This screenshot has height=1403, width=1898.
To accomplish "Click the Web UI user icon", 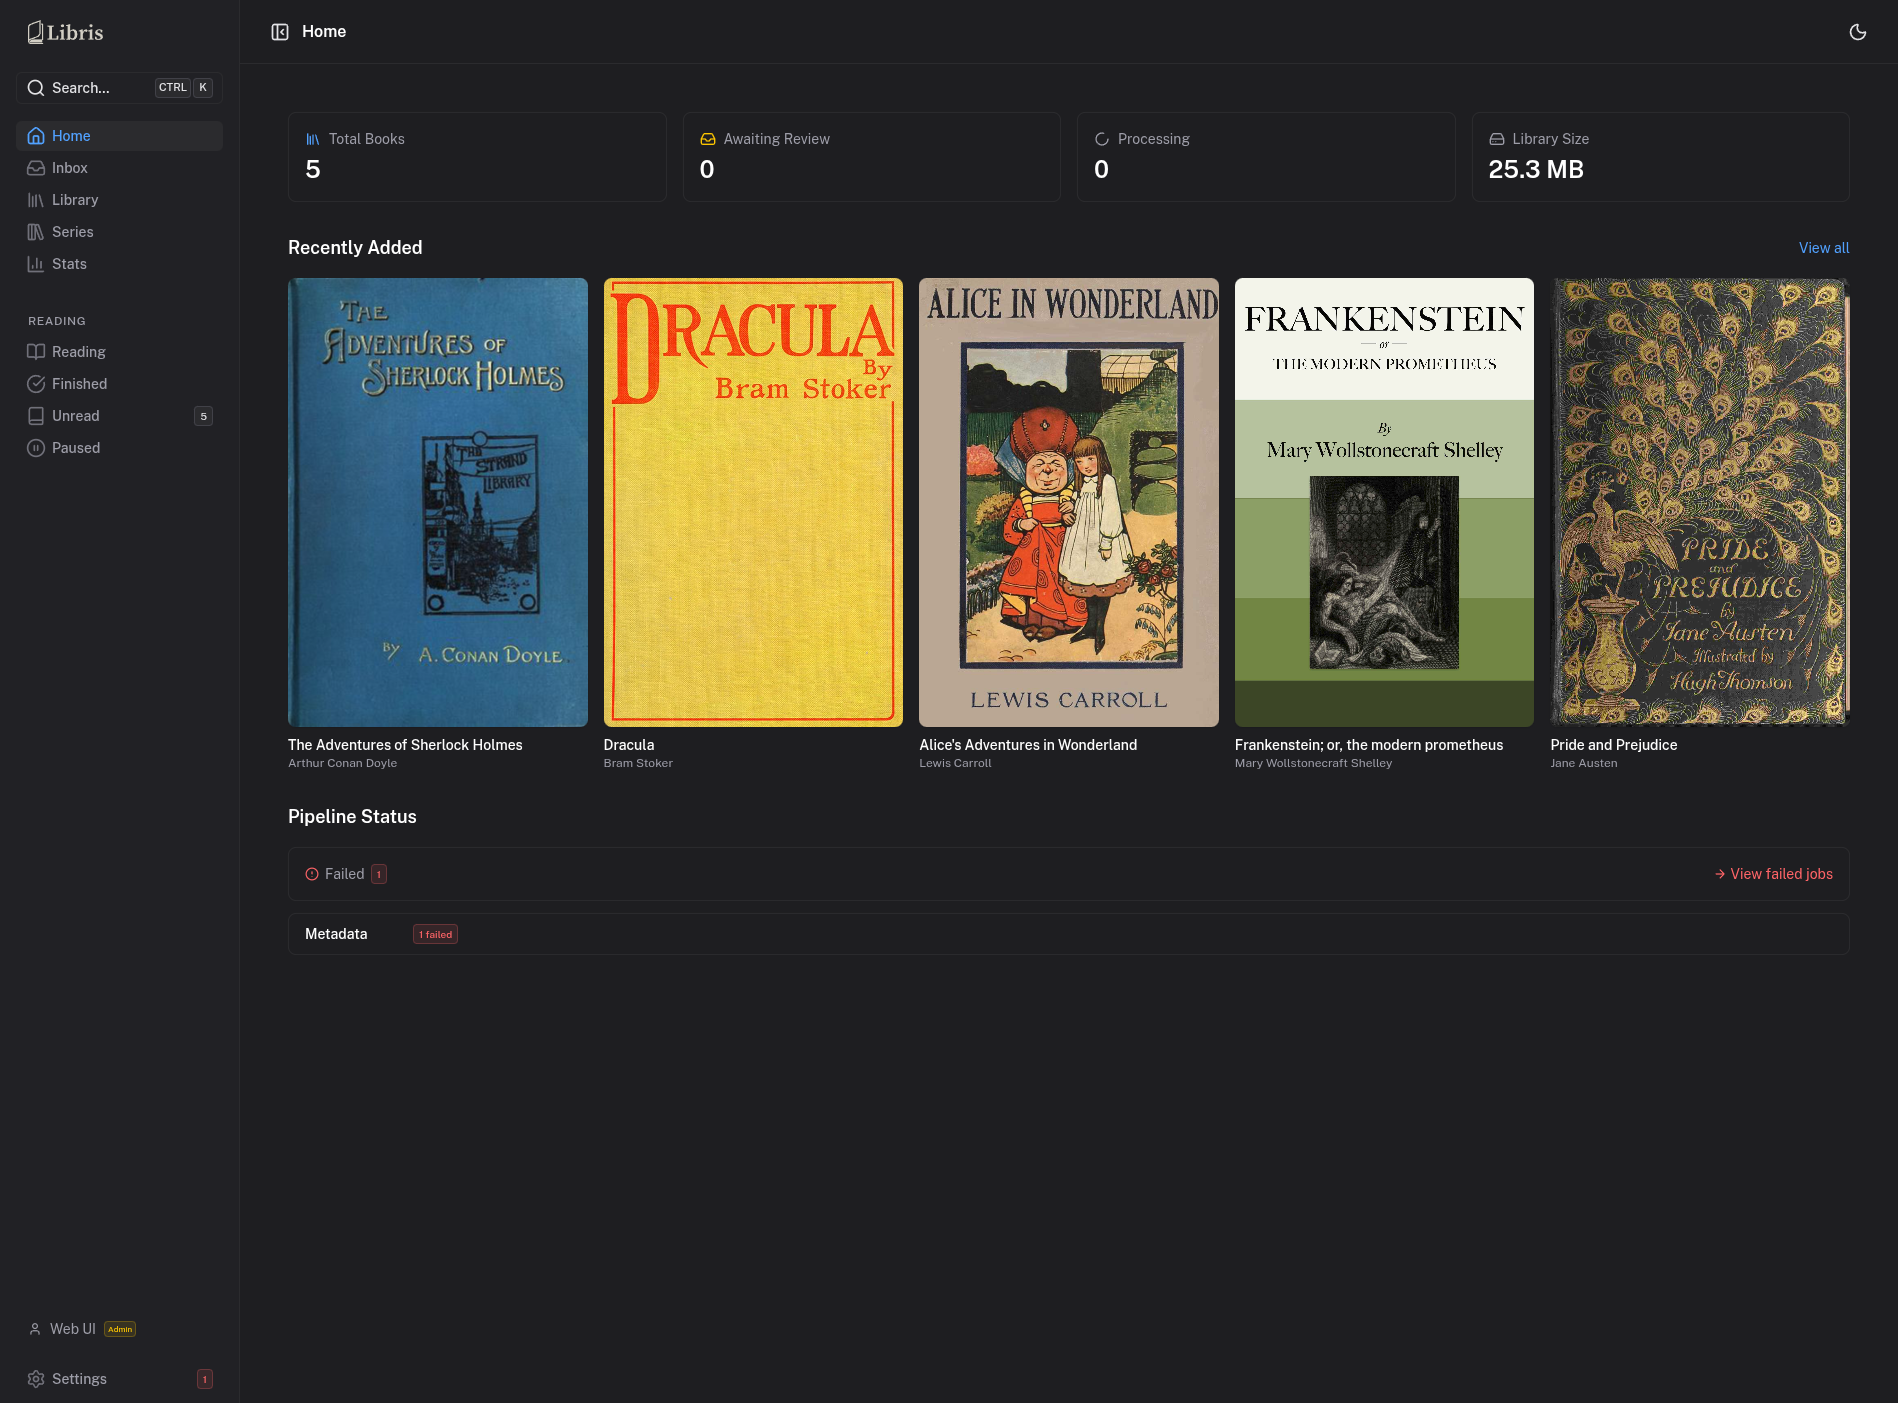I will 35,1329.
